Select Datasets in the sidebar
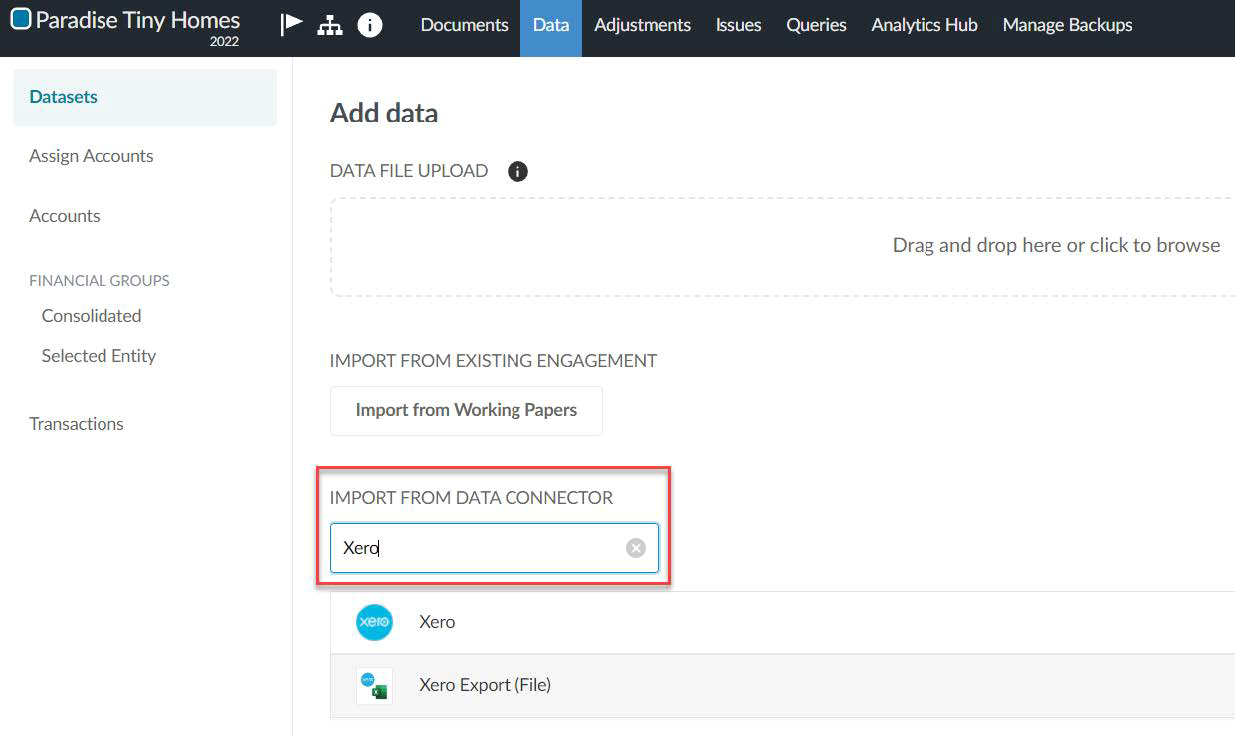This screenshot has height=735, width=1235. click(63, 96)
